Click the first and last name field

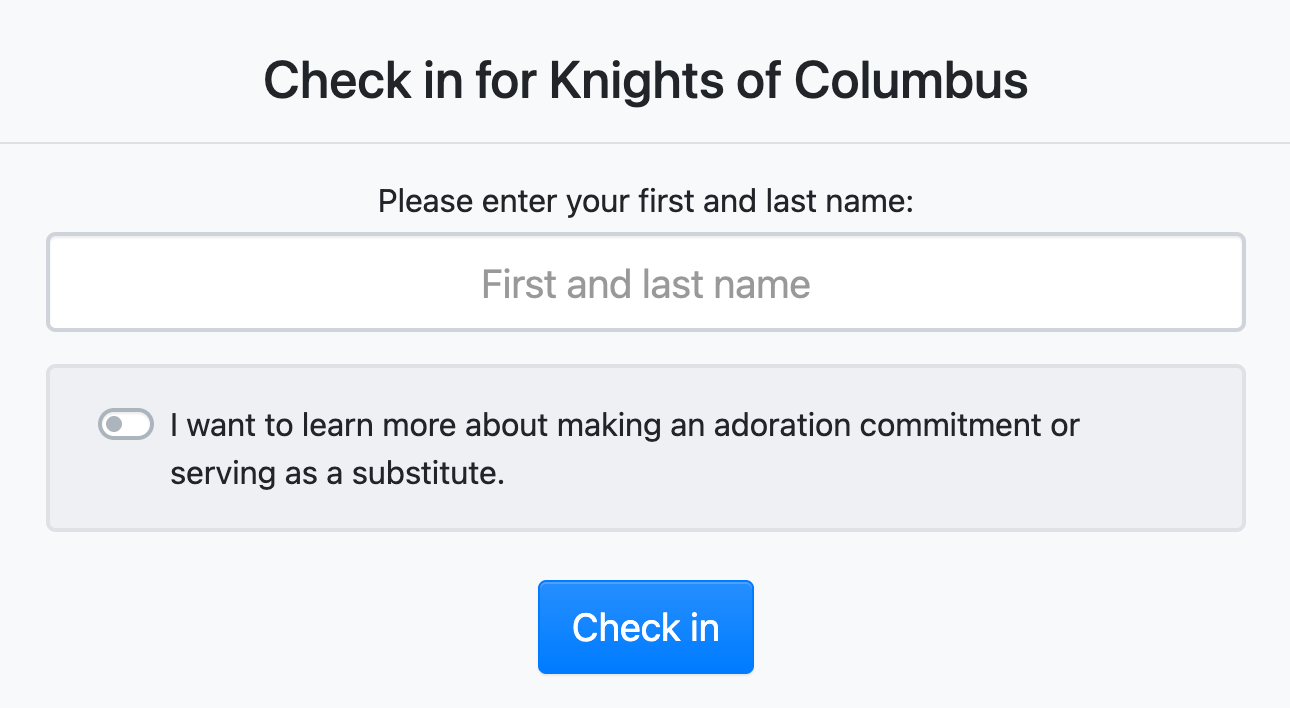coord(645,283)
